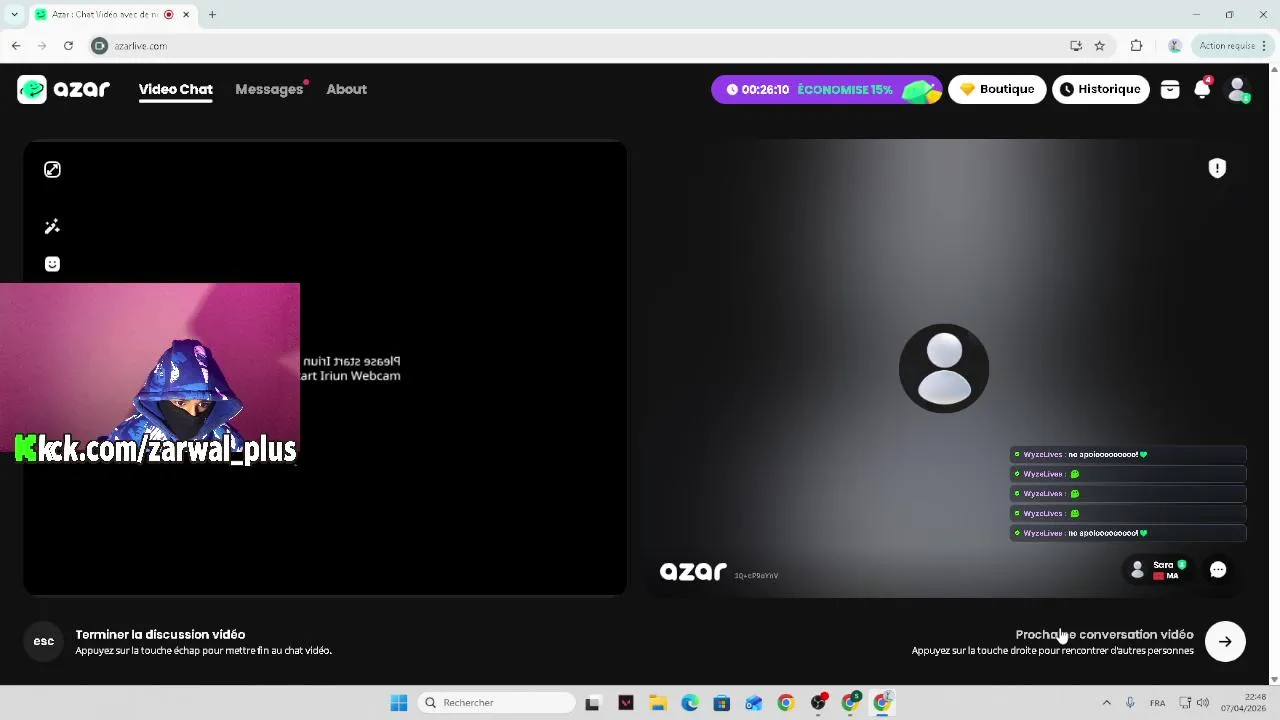Screen dimensions: 1280x720
Task: Open File Explorer from taskbar
Action: pos(658,702)
